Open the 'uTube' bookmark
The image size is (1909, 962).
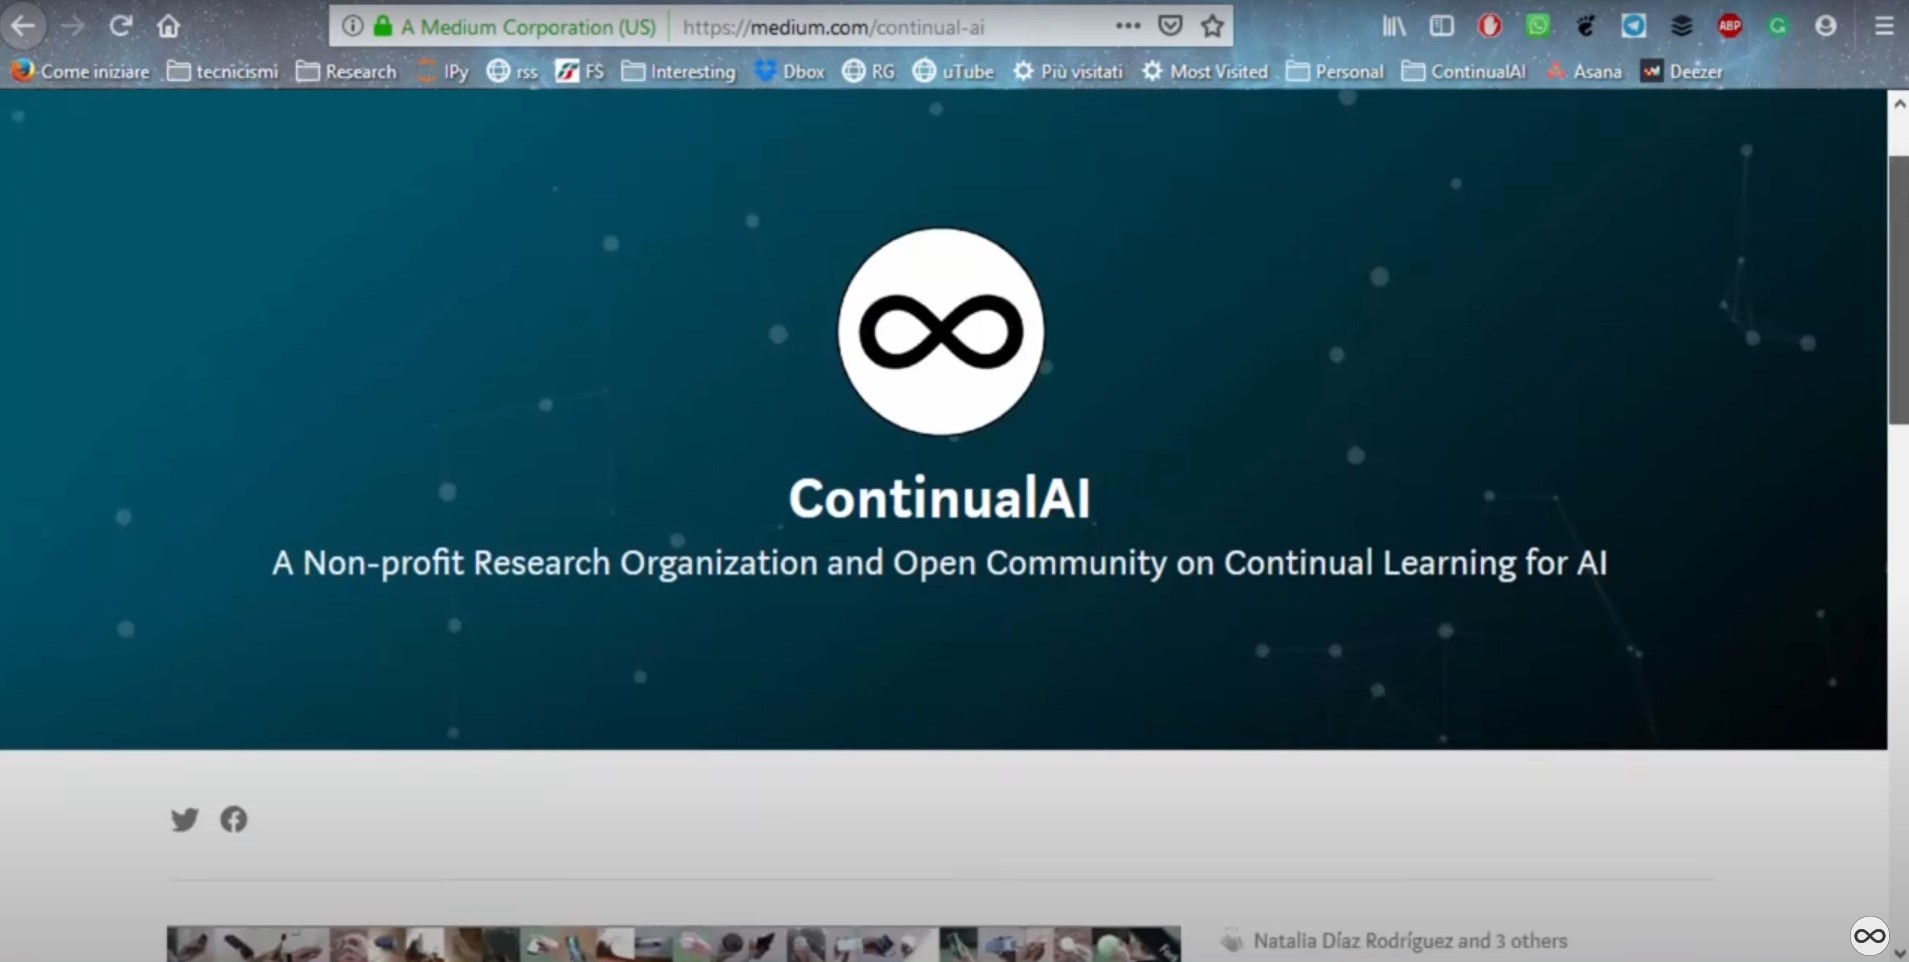[x=953, y=71]
